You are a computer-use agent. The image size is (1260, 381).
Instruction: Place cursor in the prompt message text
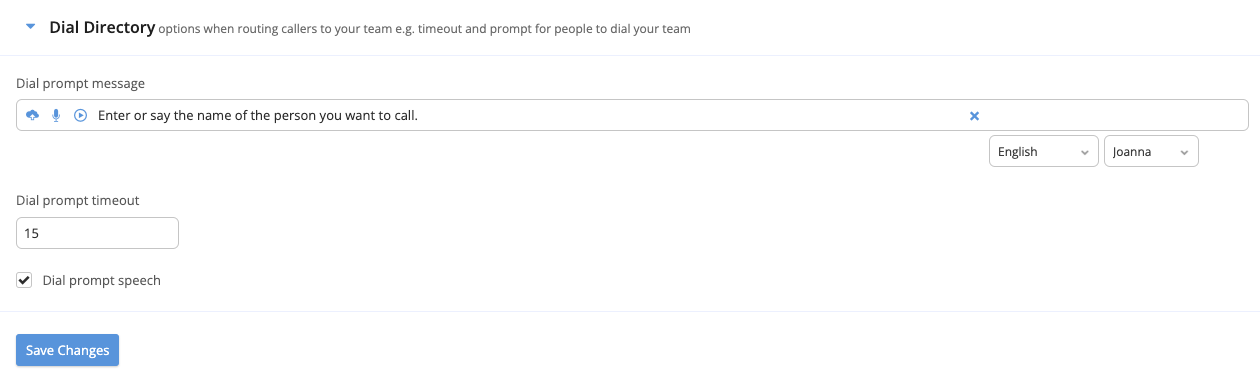[257, 116]
